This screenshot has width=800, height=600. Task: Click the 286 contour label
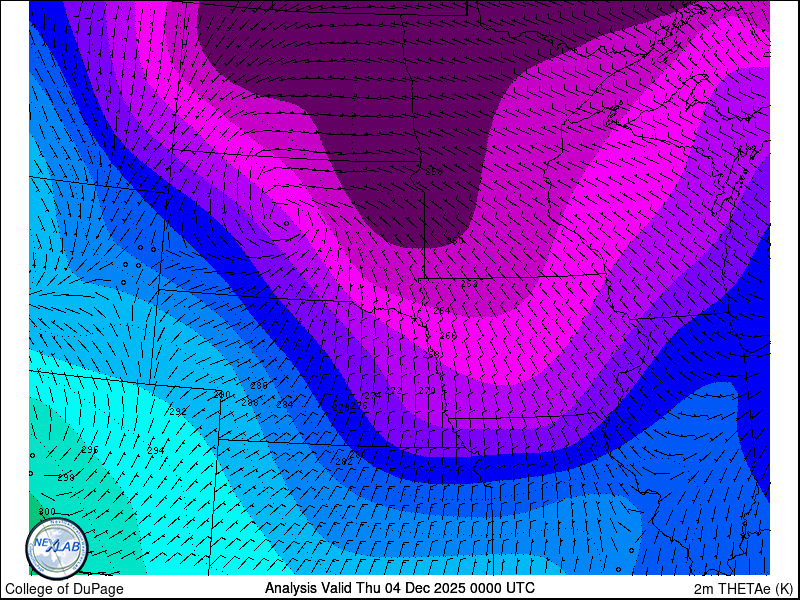click(259, 386)
